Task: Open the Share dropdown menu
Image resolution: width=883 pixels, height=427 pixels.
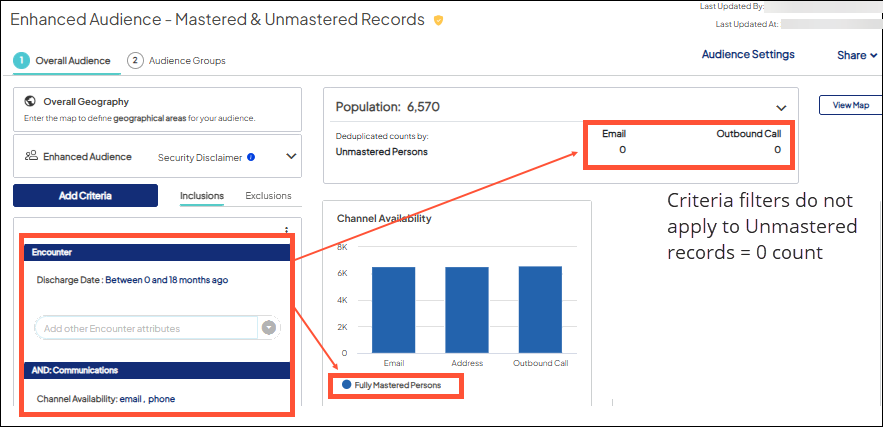Action: [x=857, y=55]
